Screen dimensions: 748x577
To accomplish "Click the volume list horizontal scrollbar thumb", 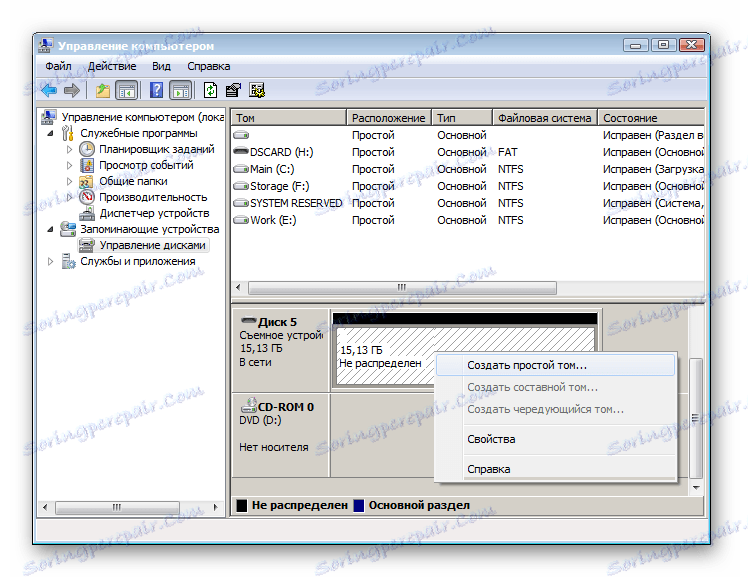I will 402,288.
